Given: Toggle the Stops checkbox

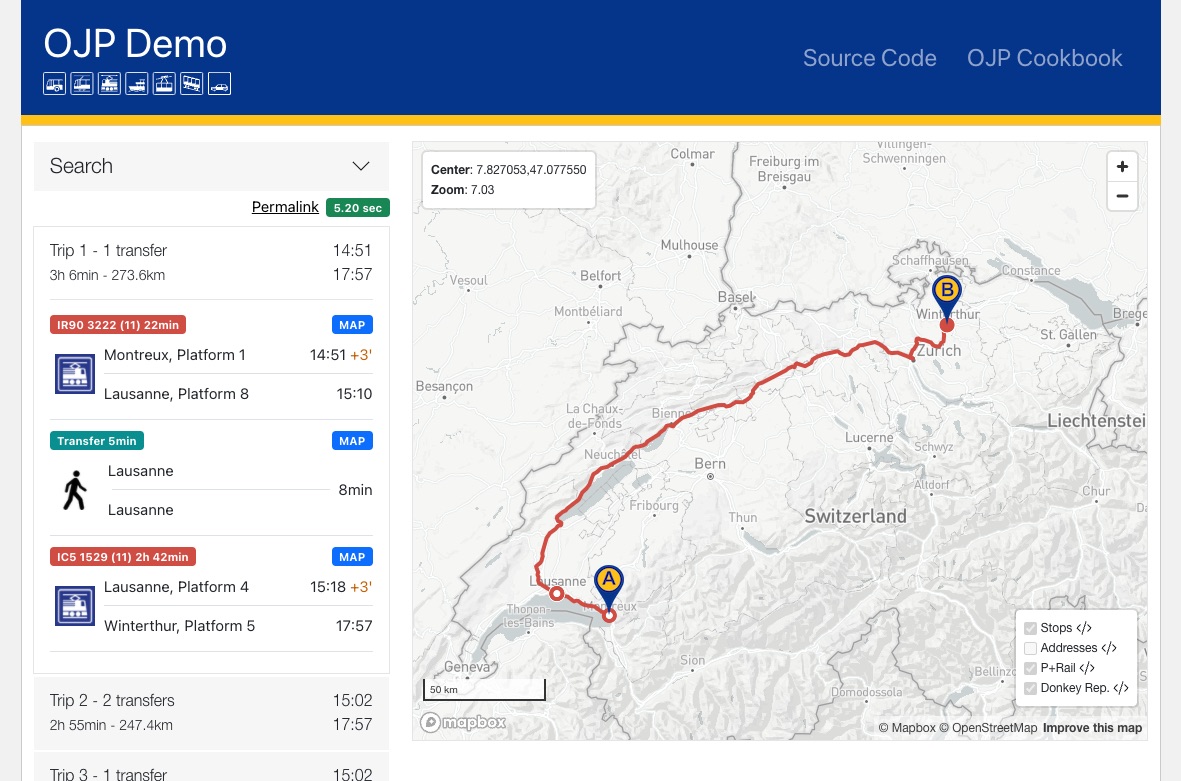Looking at the screenshot, I should point(1030,628).
